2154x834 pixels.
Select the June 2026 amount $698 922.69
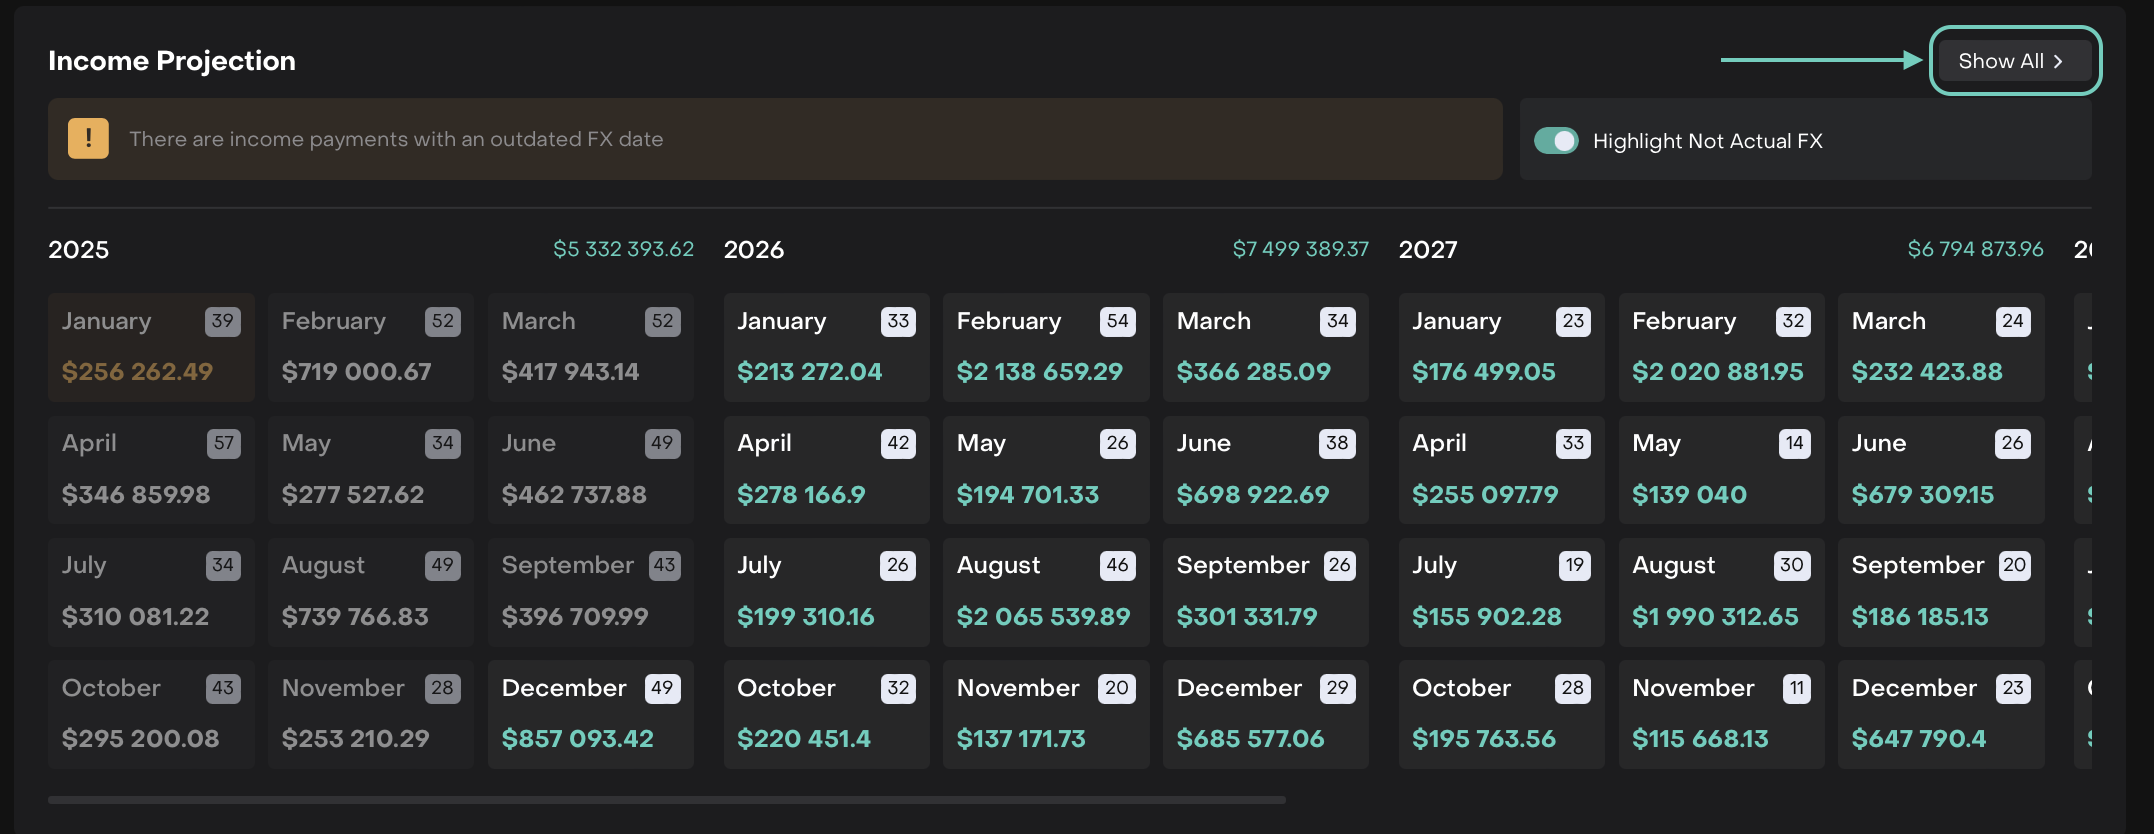pos(1253,494)
